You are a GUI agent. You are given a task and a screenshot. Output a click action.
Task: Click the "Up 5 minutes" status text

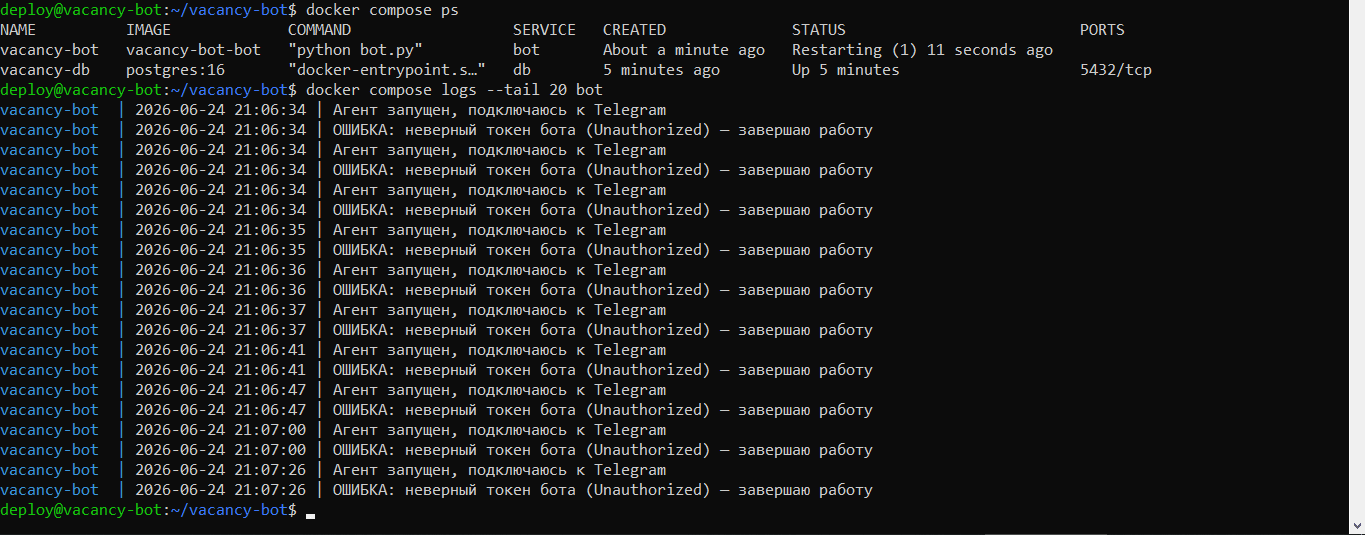845,70
